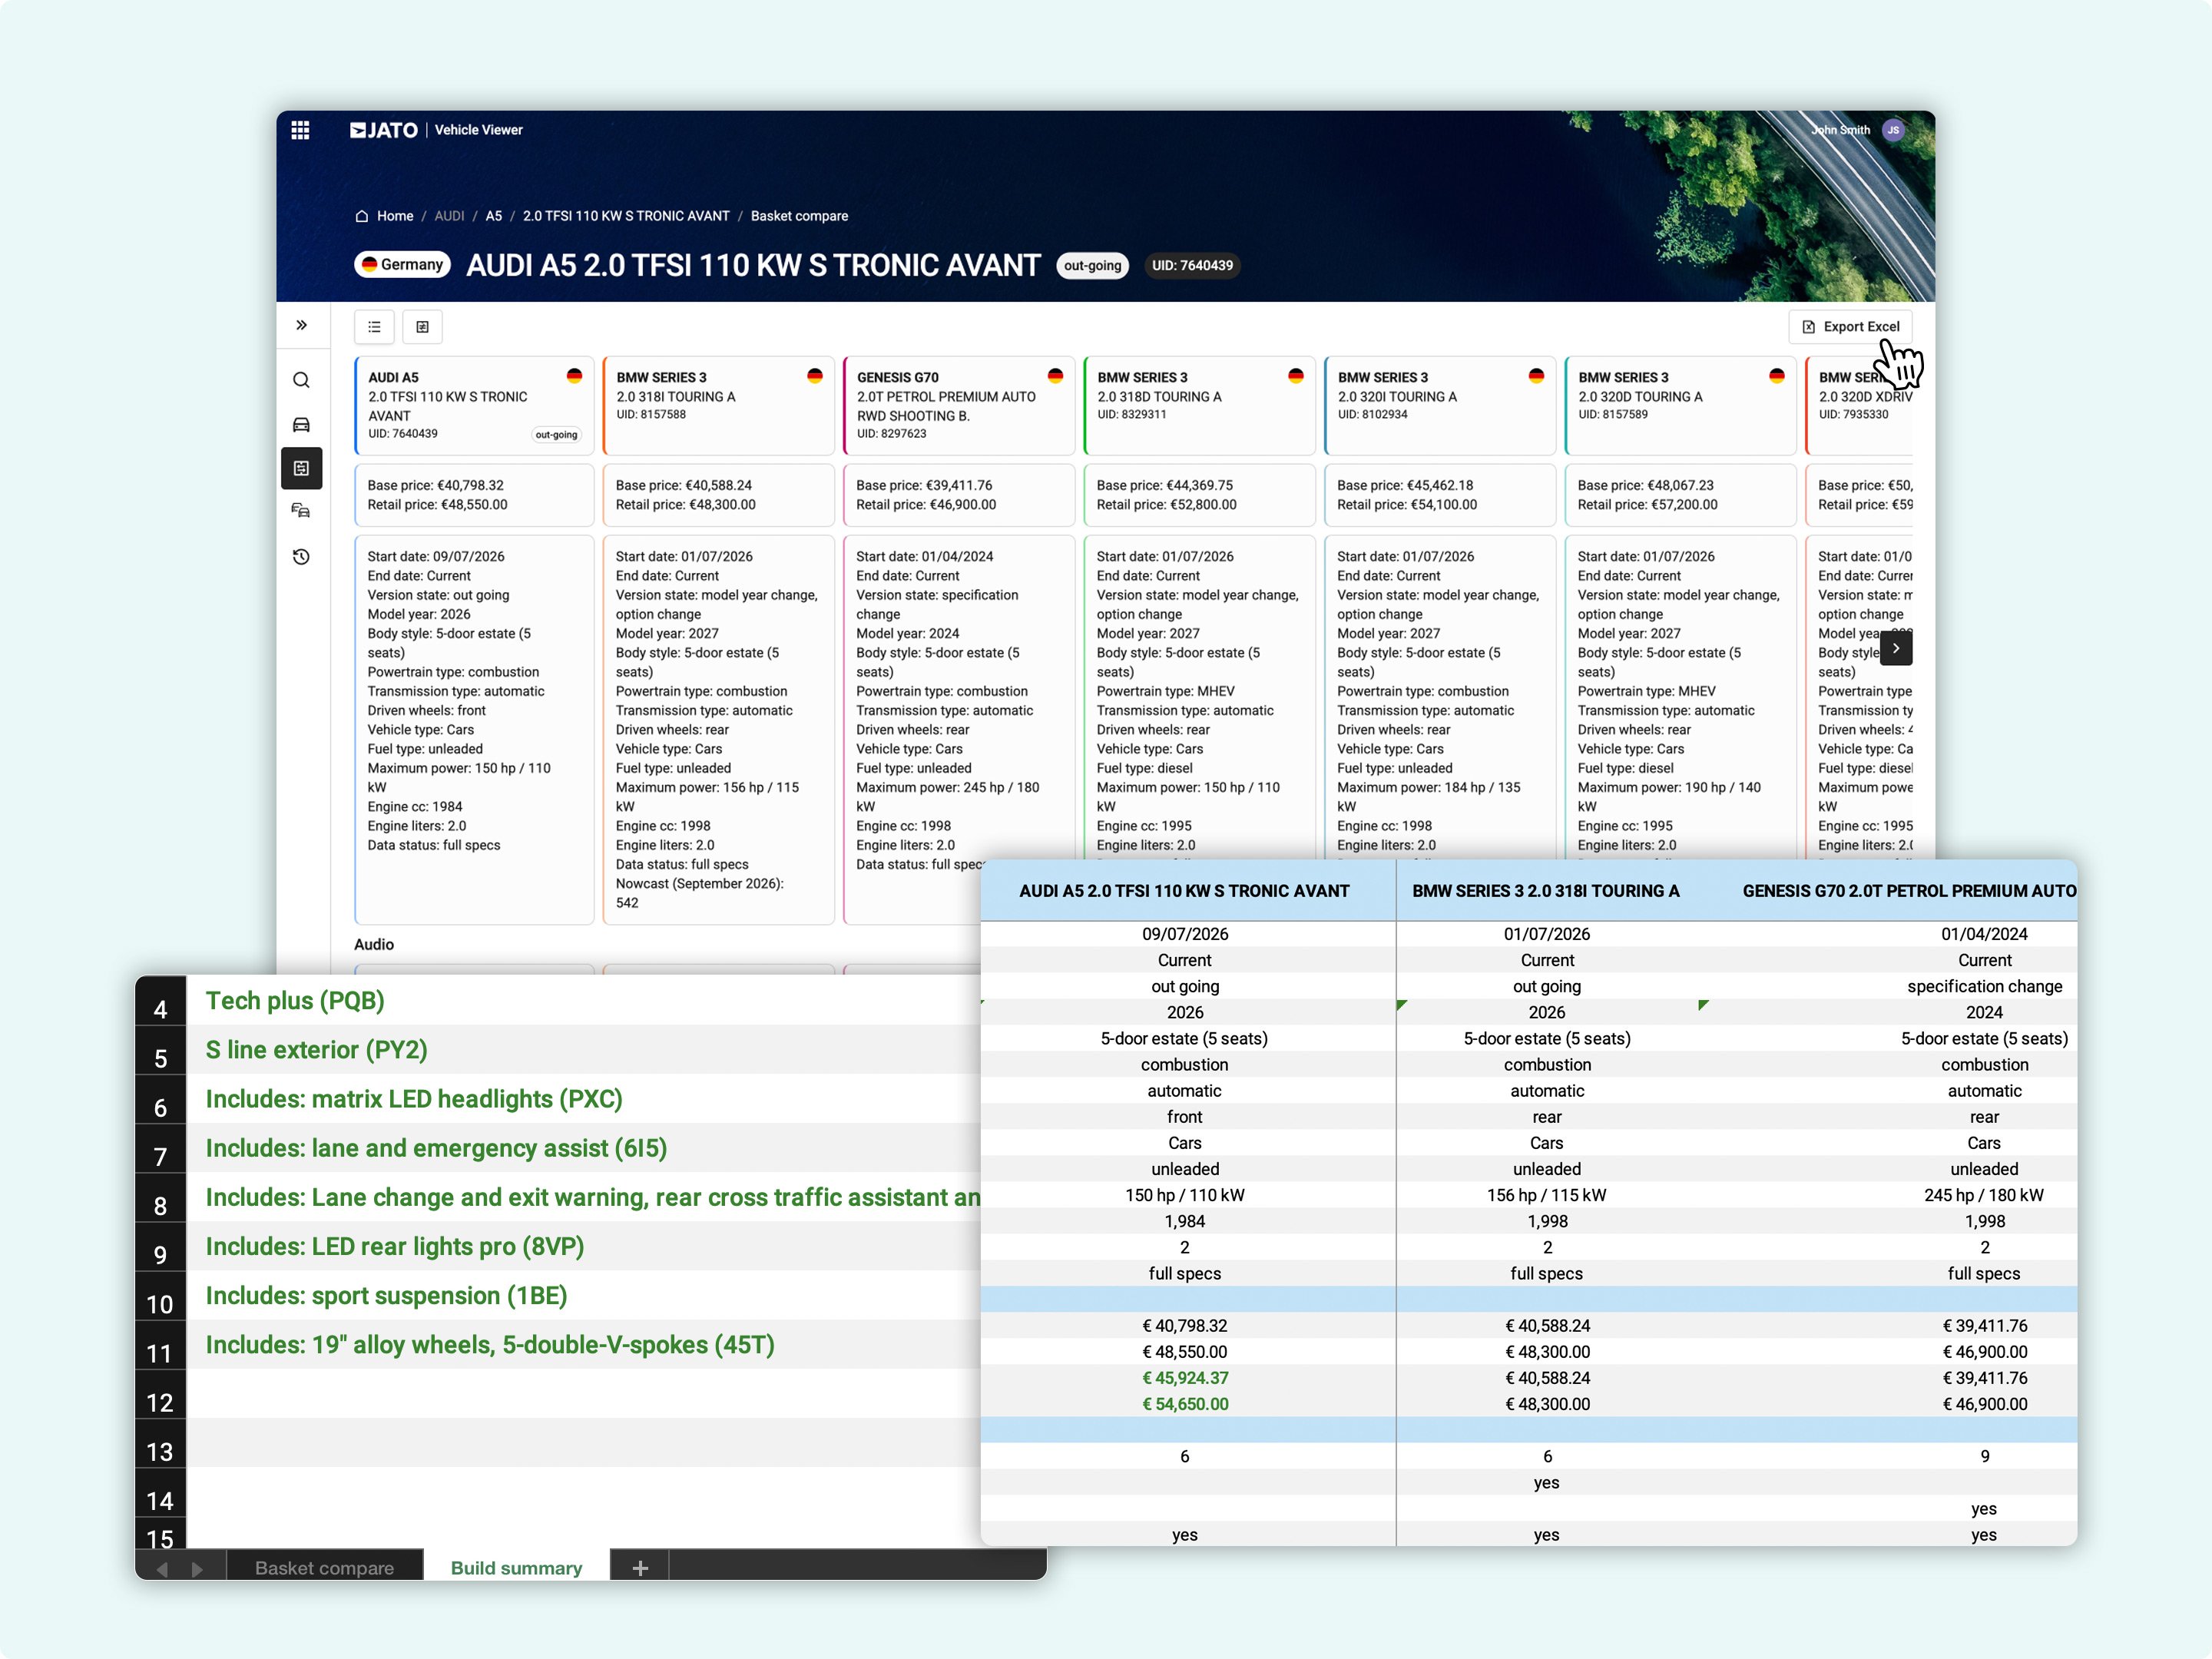Select the AUDI A5 vehicle card
2212x1659 pixels.
(x=474, y=406)
